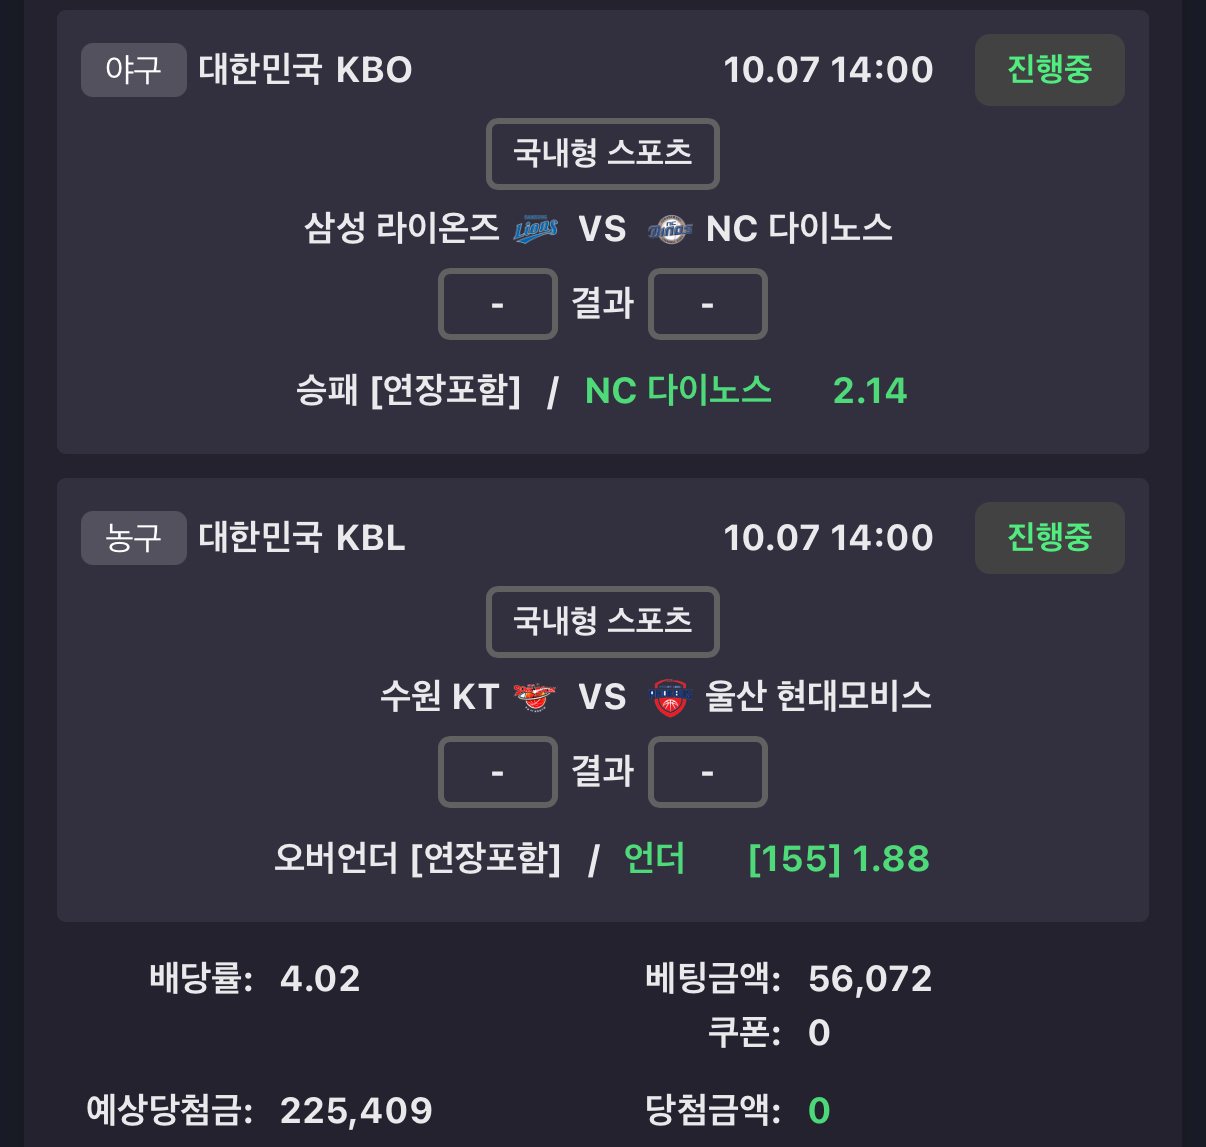Click 진행중 status on the KBL match
Viewport: 1206px width, 1147px height.
tap(1049, 538)
